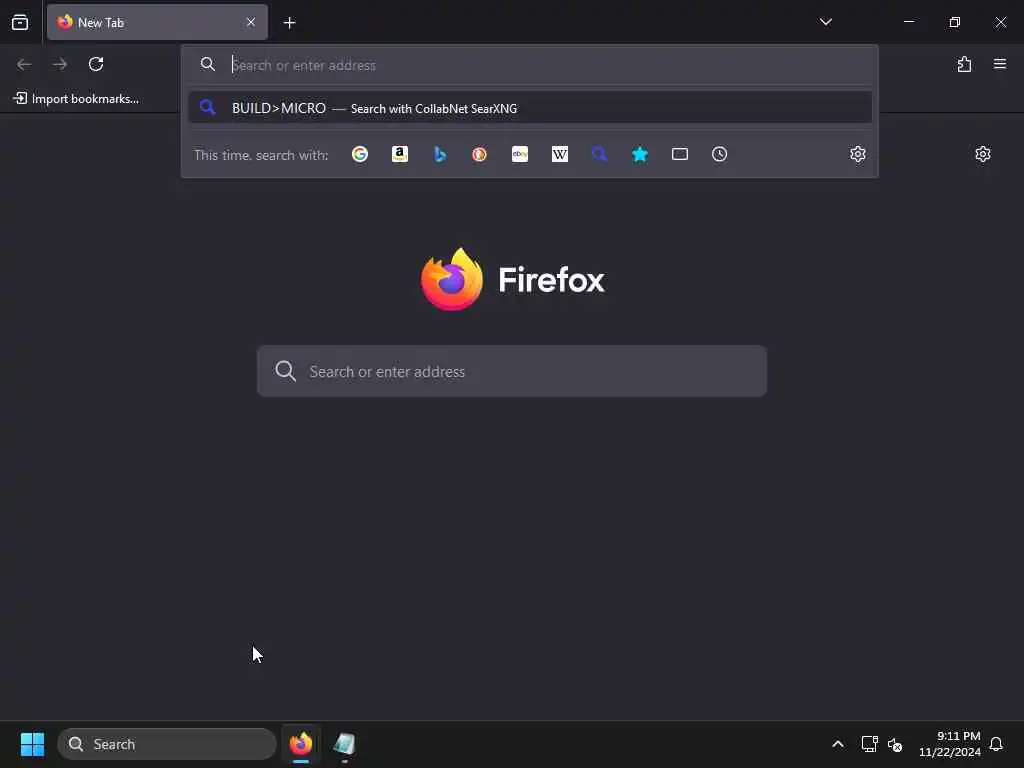
Task: Open a new tab with plus button
Action: tap(289, 23)
